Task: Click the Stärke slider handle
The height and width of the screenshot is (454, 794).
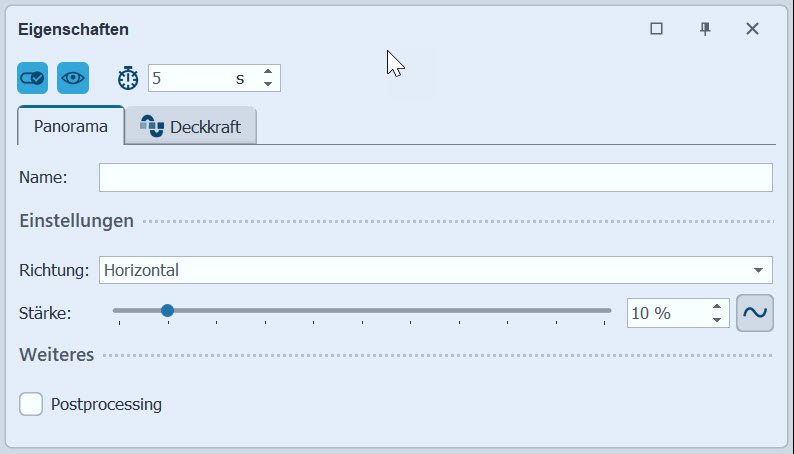Action: point(167,311)
